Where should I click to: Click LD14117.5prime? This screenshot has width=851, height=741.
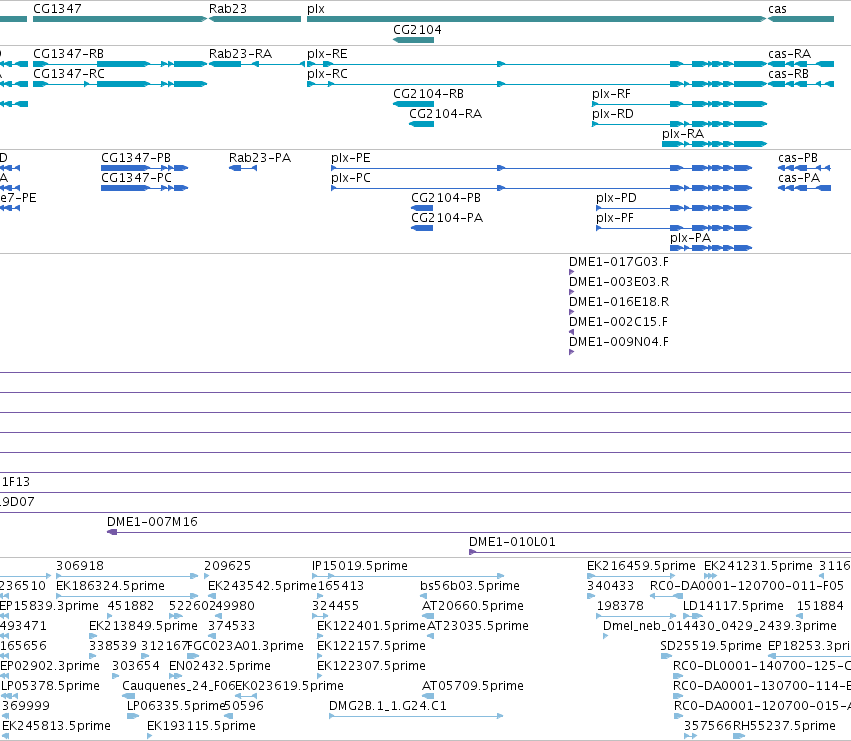(x=693, y=616)
